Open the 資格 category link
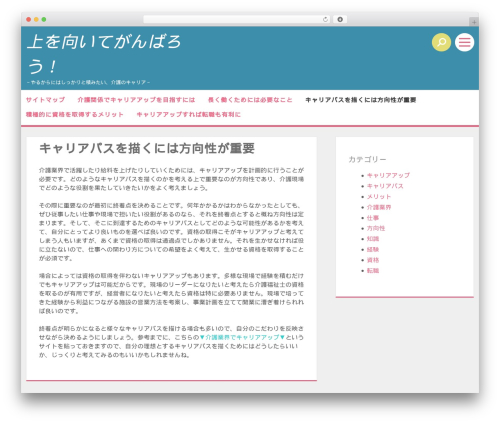 point(373,260)
